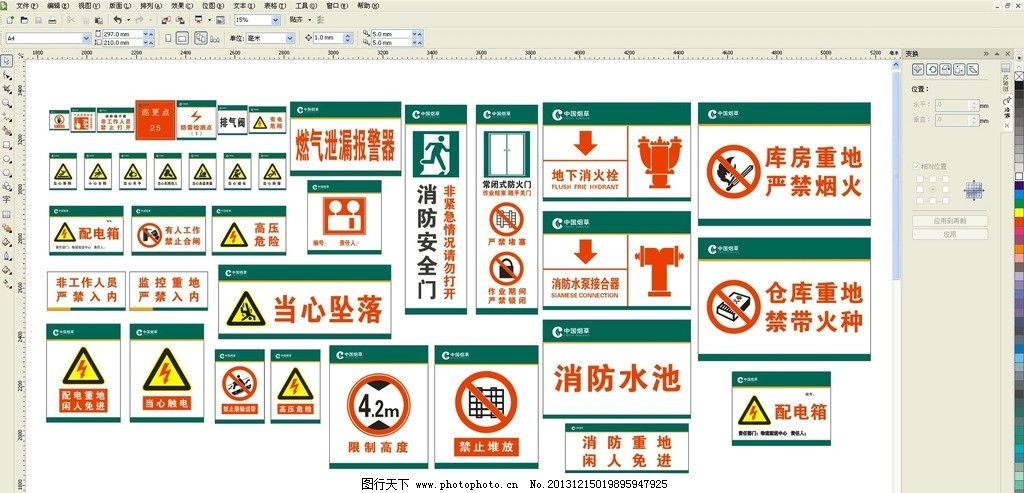Open Position tab in Transform docker
This screenshot has height=493, width=1024.
[x=918, y=69]
